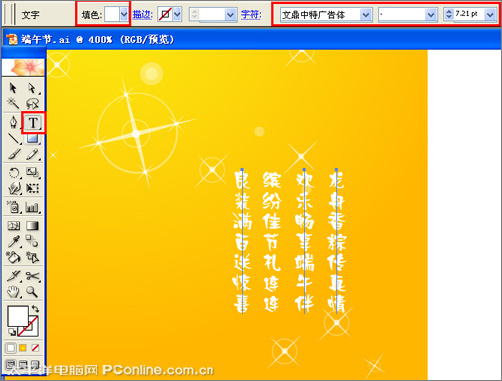Select the Lasso tool
This screenshot has height=381, width=502.
32,104
